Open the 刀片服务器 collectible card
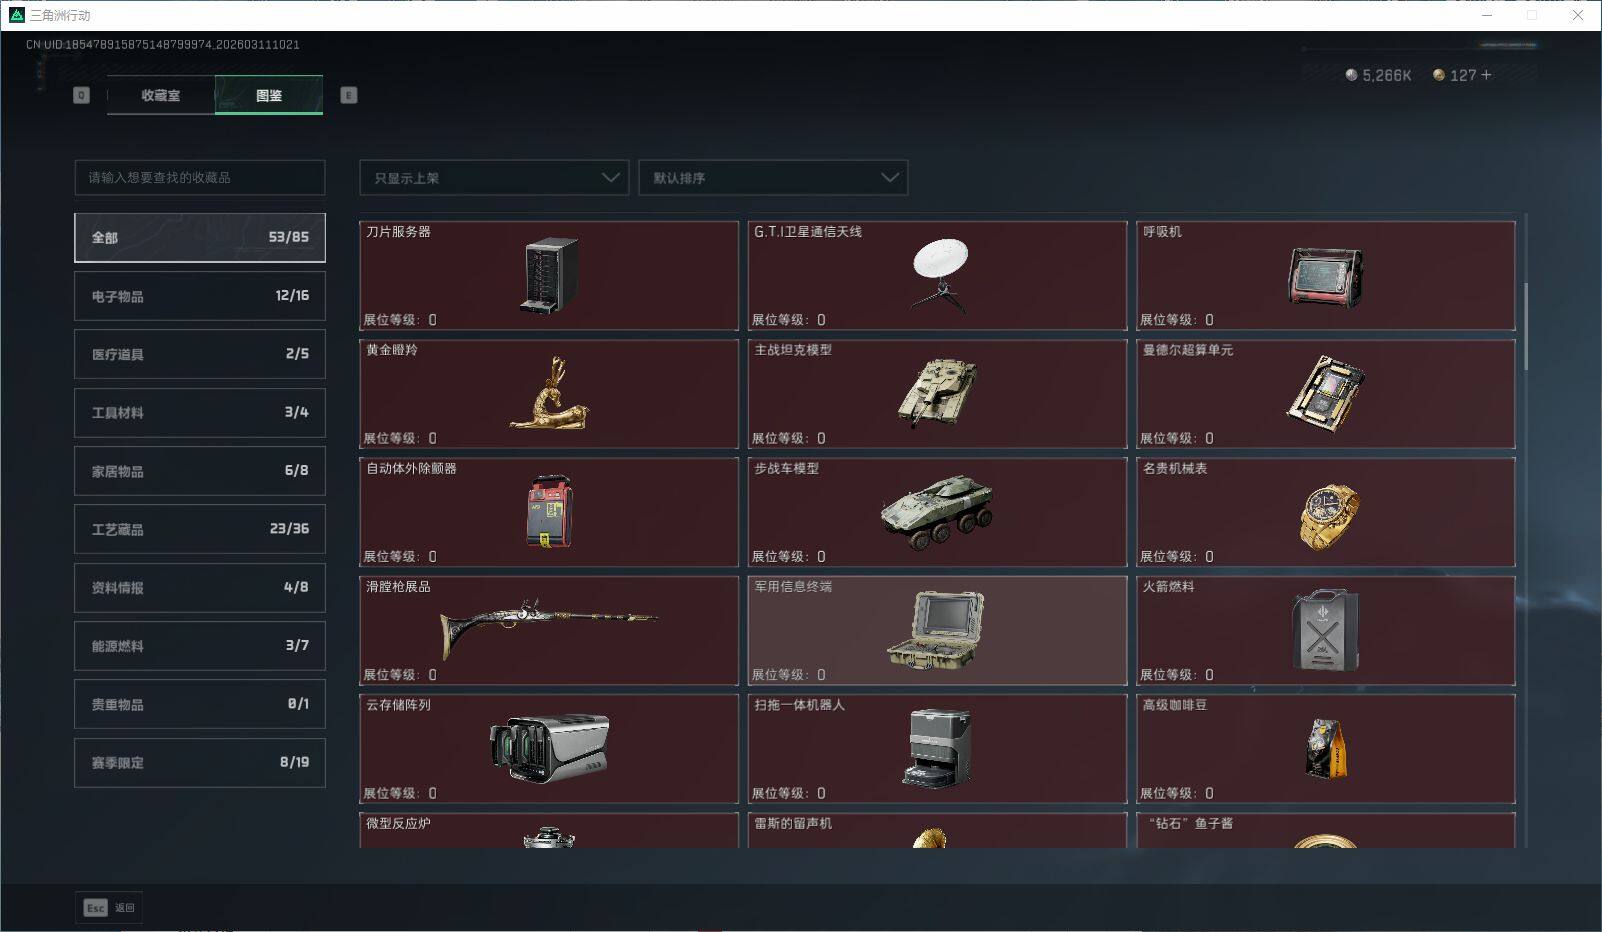This screenshot has height=932, width=1602. (x=549, y=276)
